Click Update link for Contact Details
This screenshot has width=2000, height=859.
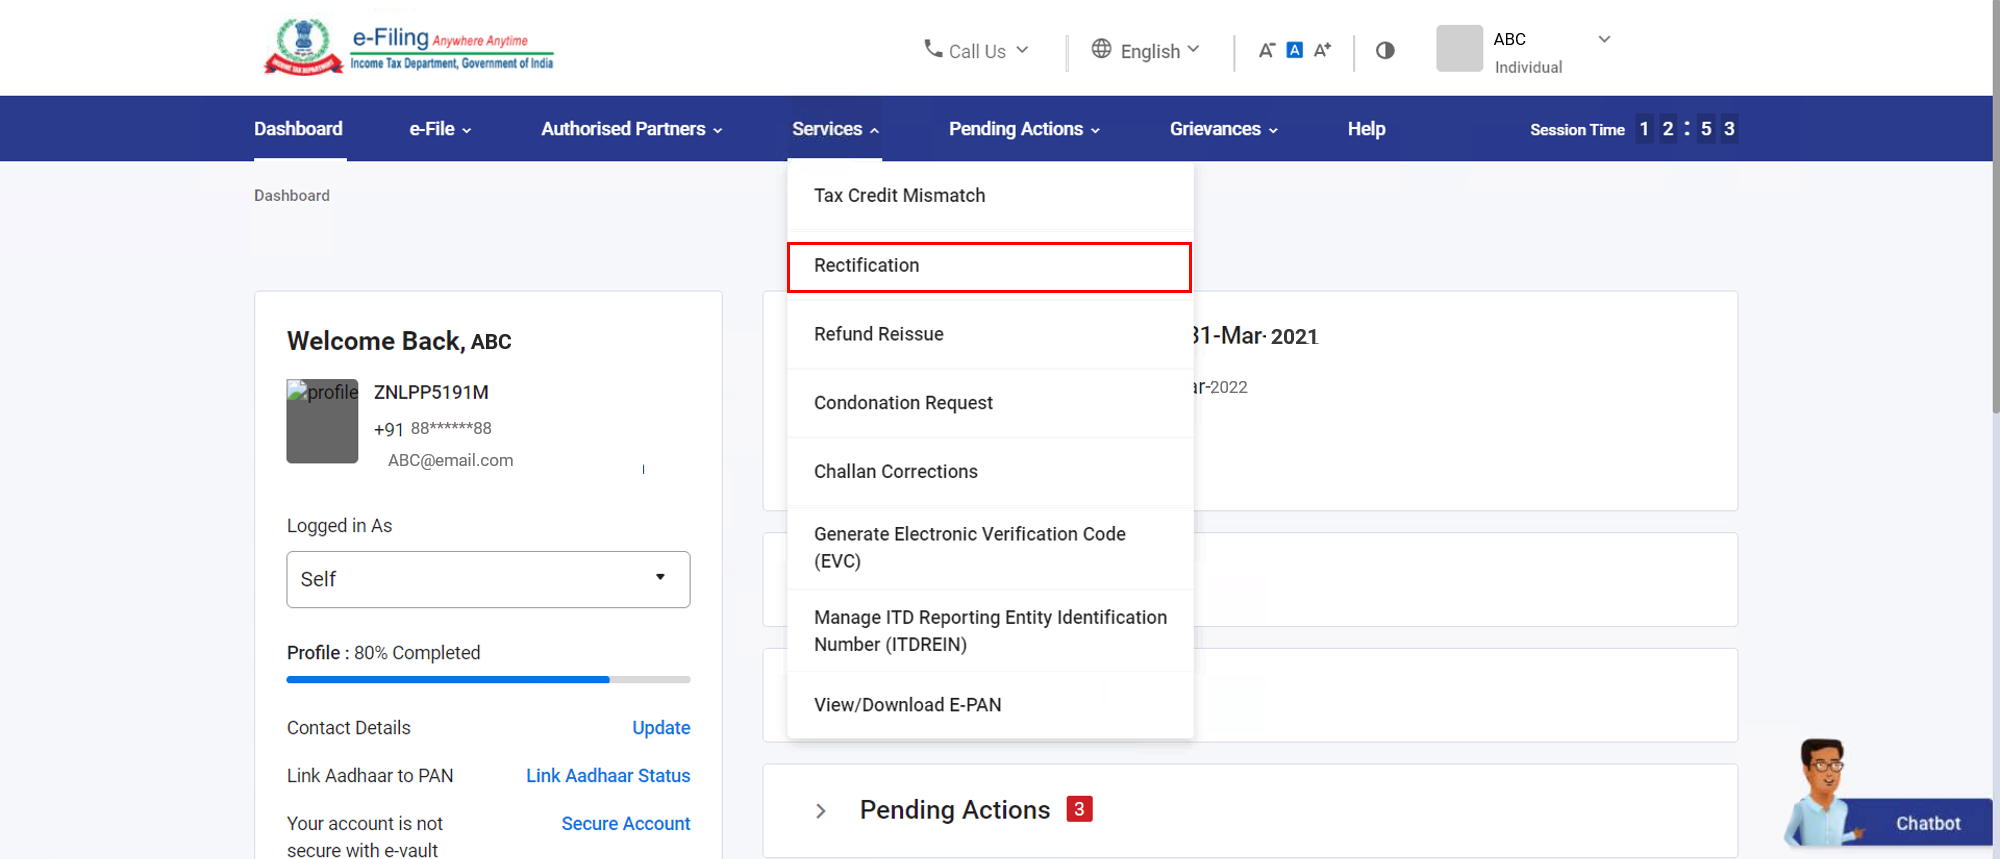(x=661, y=728)
